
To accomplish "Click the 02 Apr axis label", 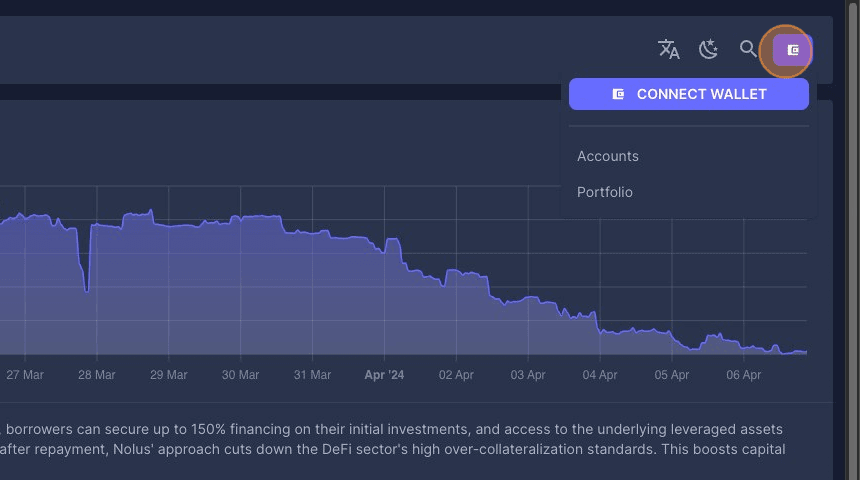I will pos(456,375).
